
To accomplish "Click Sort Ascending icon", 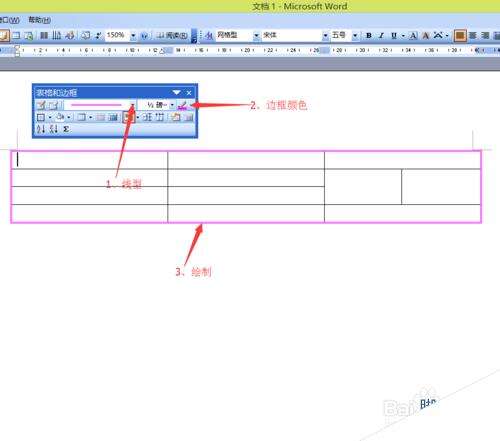I will coord(41,129).
